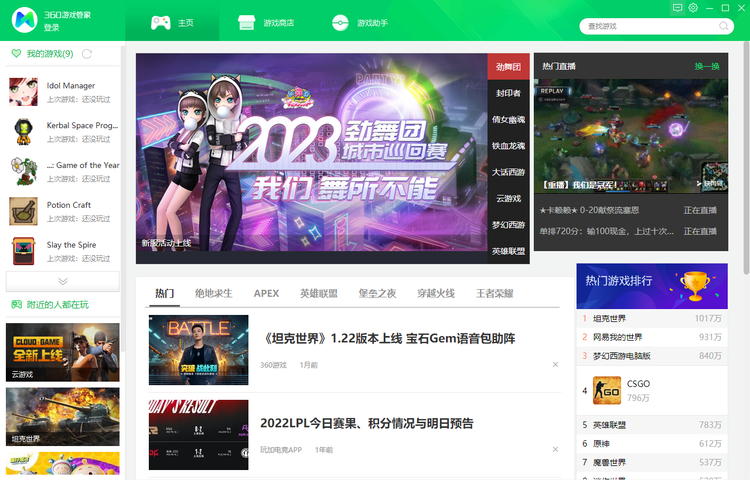
Task: Click the 2023 劲舞团 banner image
Action: click(x=312, y=152)
